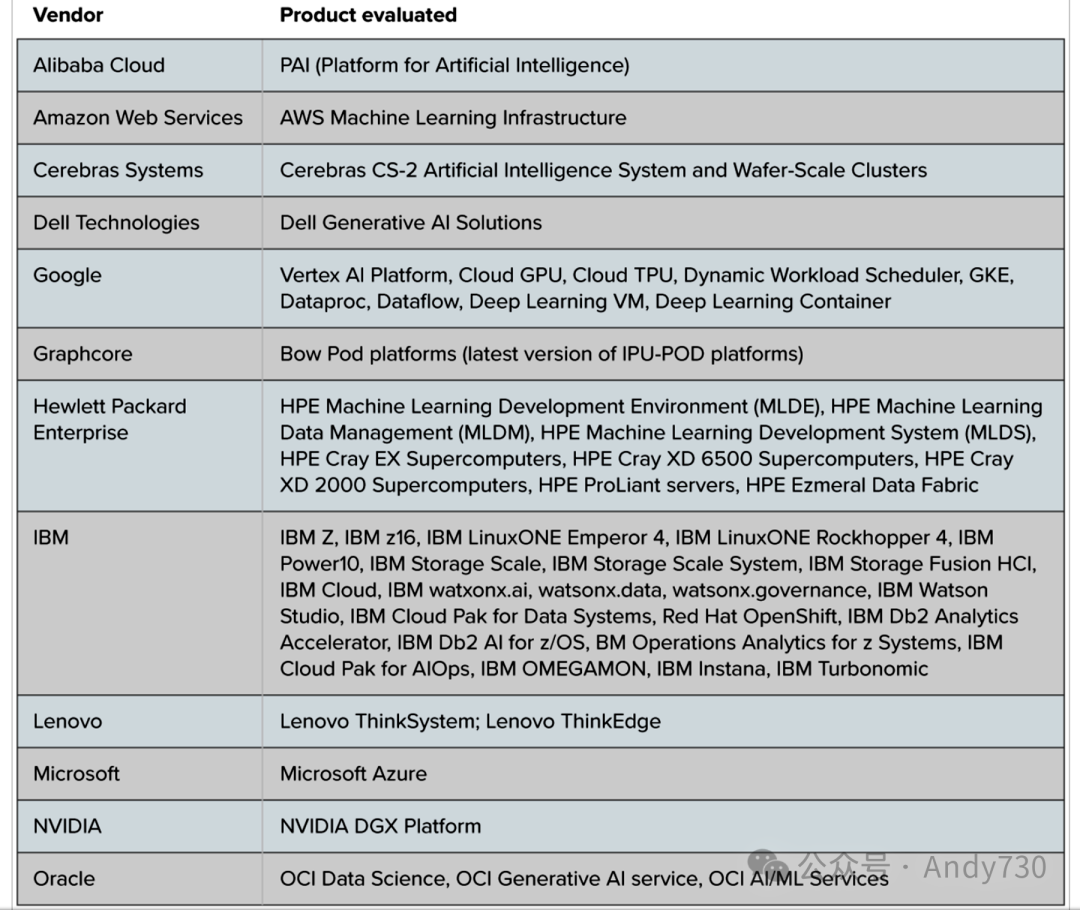This screenshot has width=1080, height=910.
Task: Click the Lenovo vendor cell
Action: (140, 721)
